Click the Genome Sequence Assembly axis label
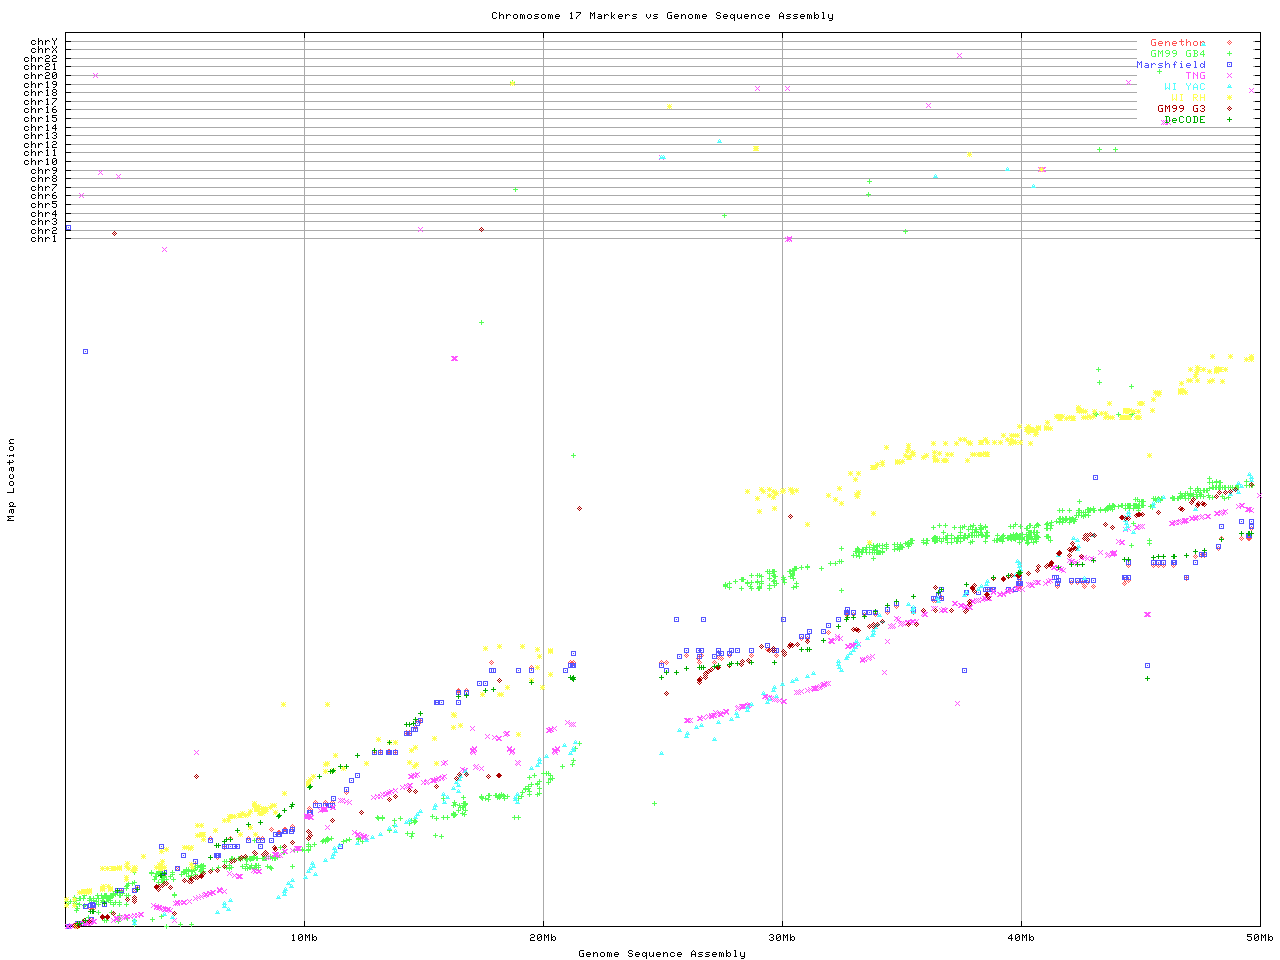 tap(662, 954)
